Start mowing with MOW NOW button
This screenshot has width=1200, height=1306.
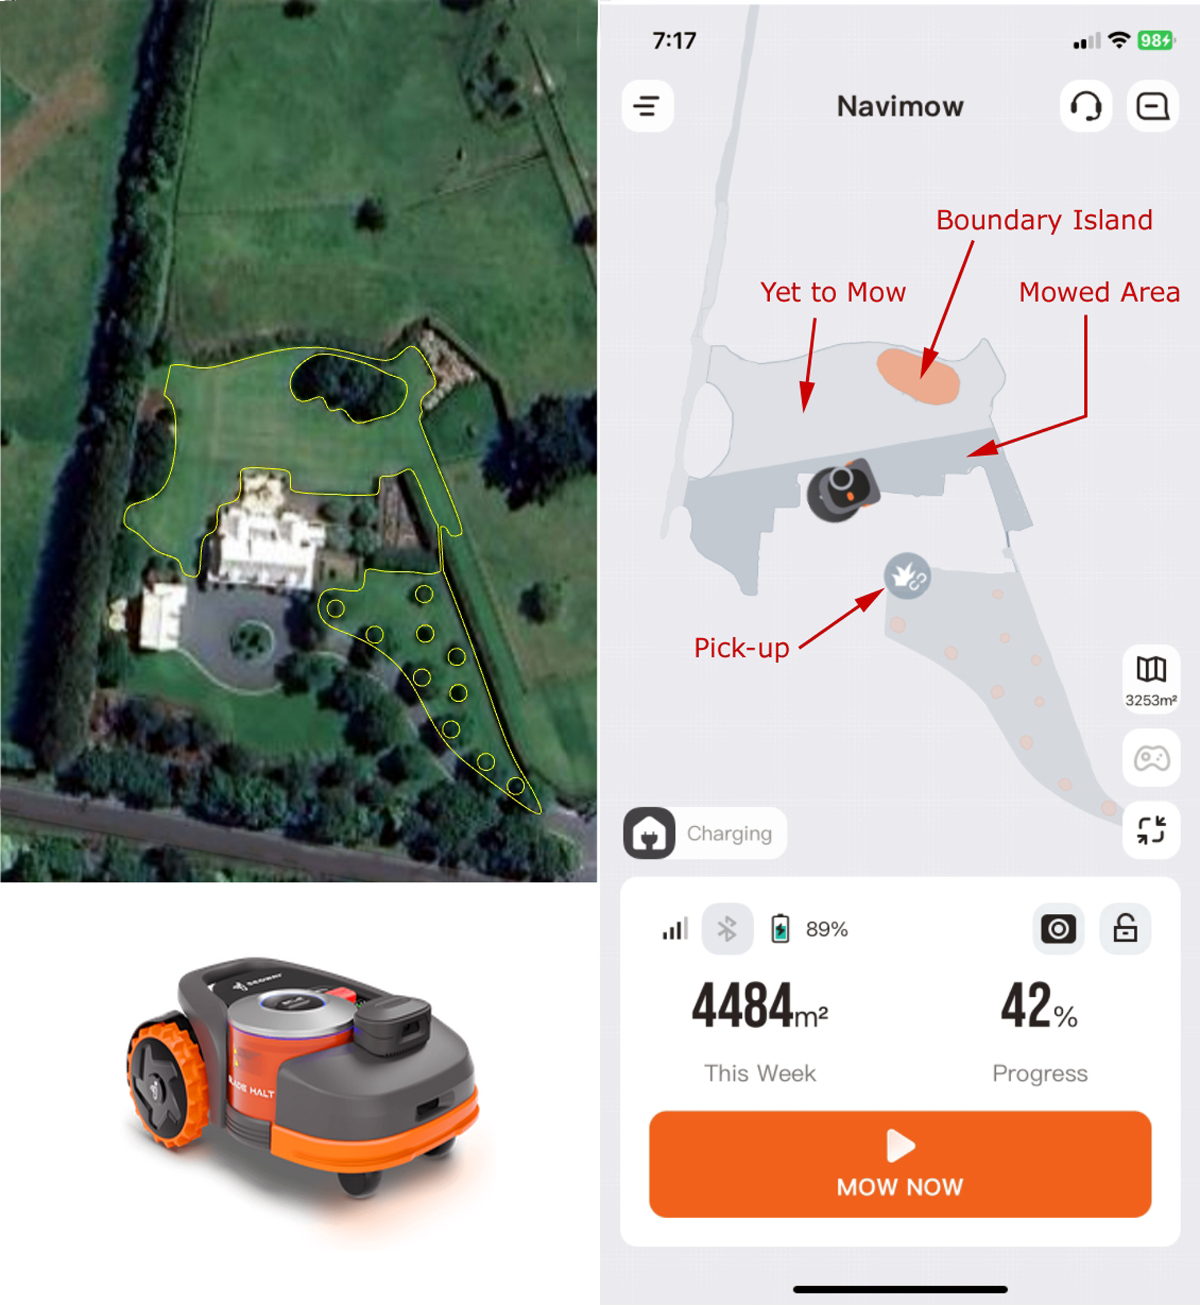(x=900, y=1164)
